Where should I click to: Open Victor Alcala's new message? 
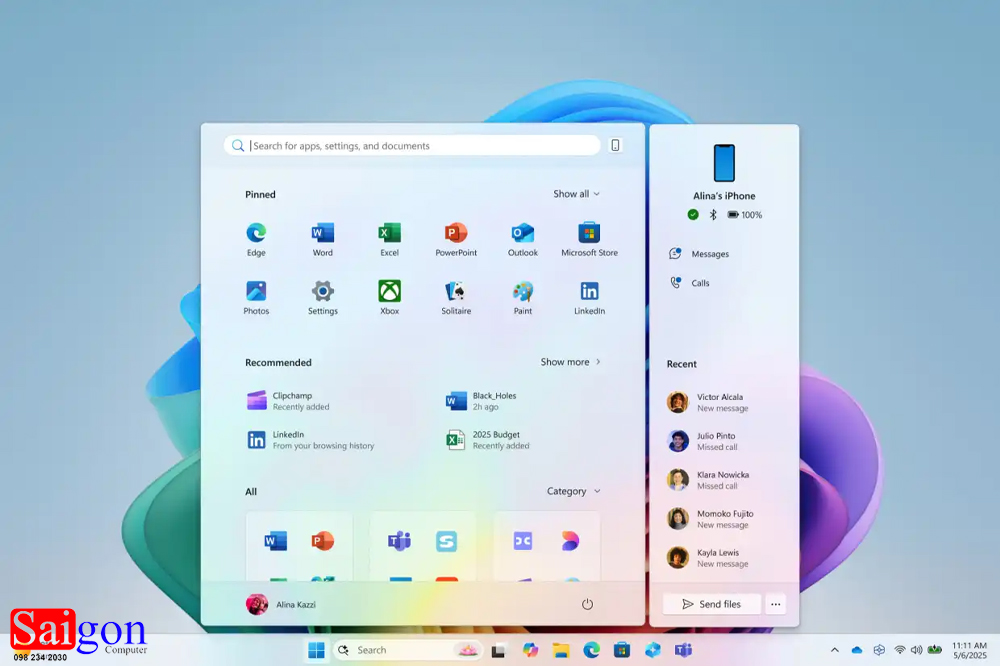pyautogui.click(x=722, y=402)
